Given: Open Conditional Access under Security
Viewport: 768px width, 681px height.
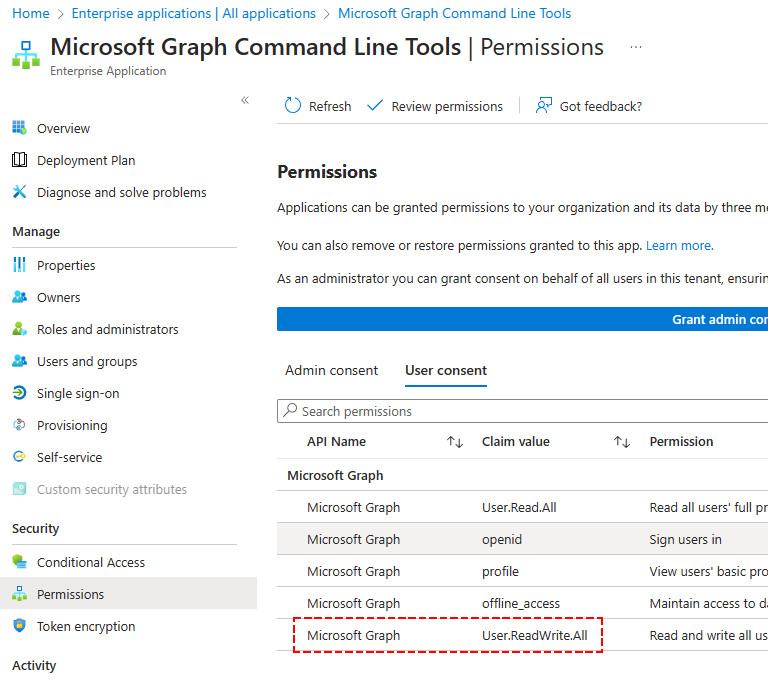Looking at the screenshot, I should (91, 562).
